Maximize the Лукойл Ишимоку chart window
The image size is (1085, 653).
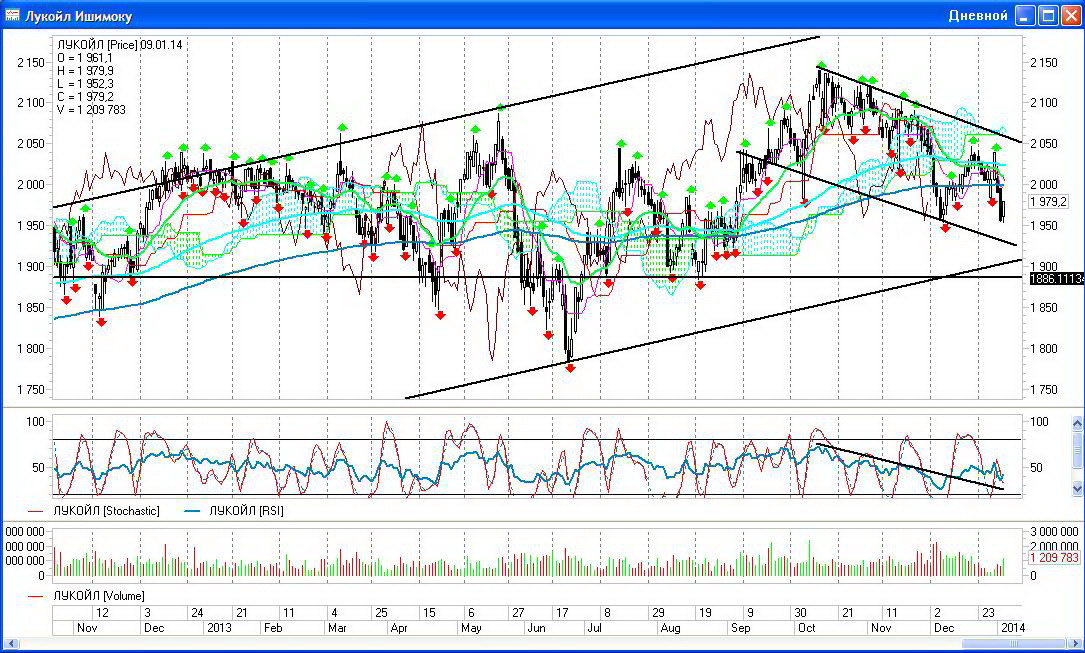coord(1049,15)
